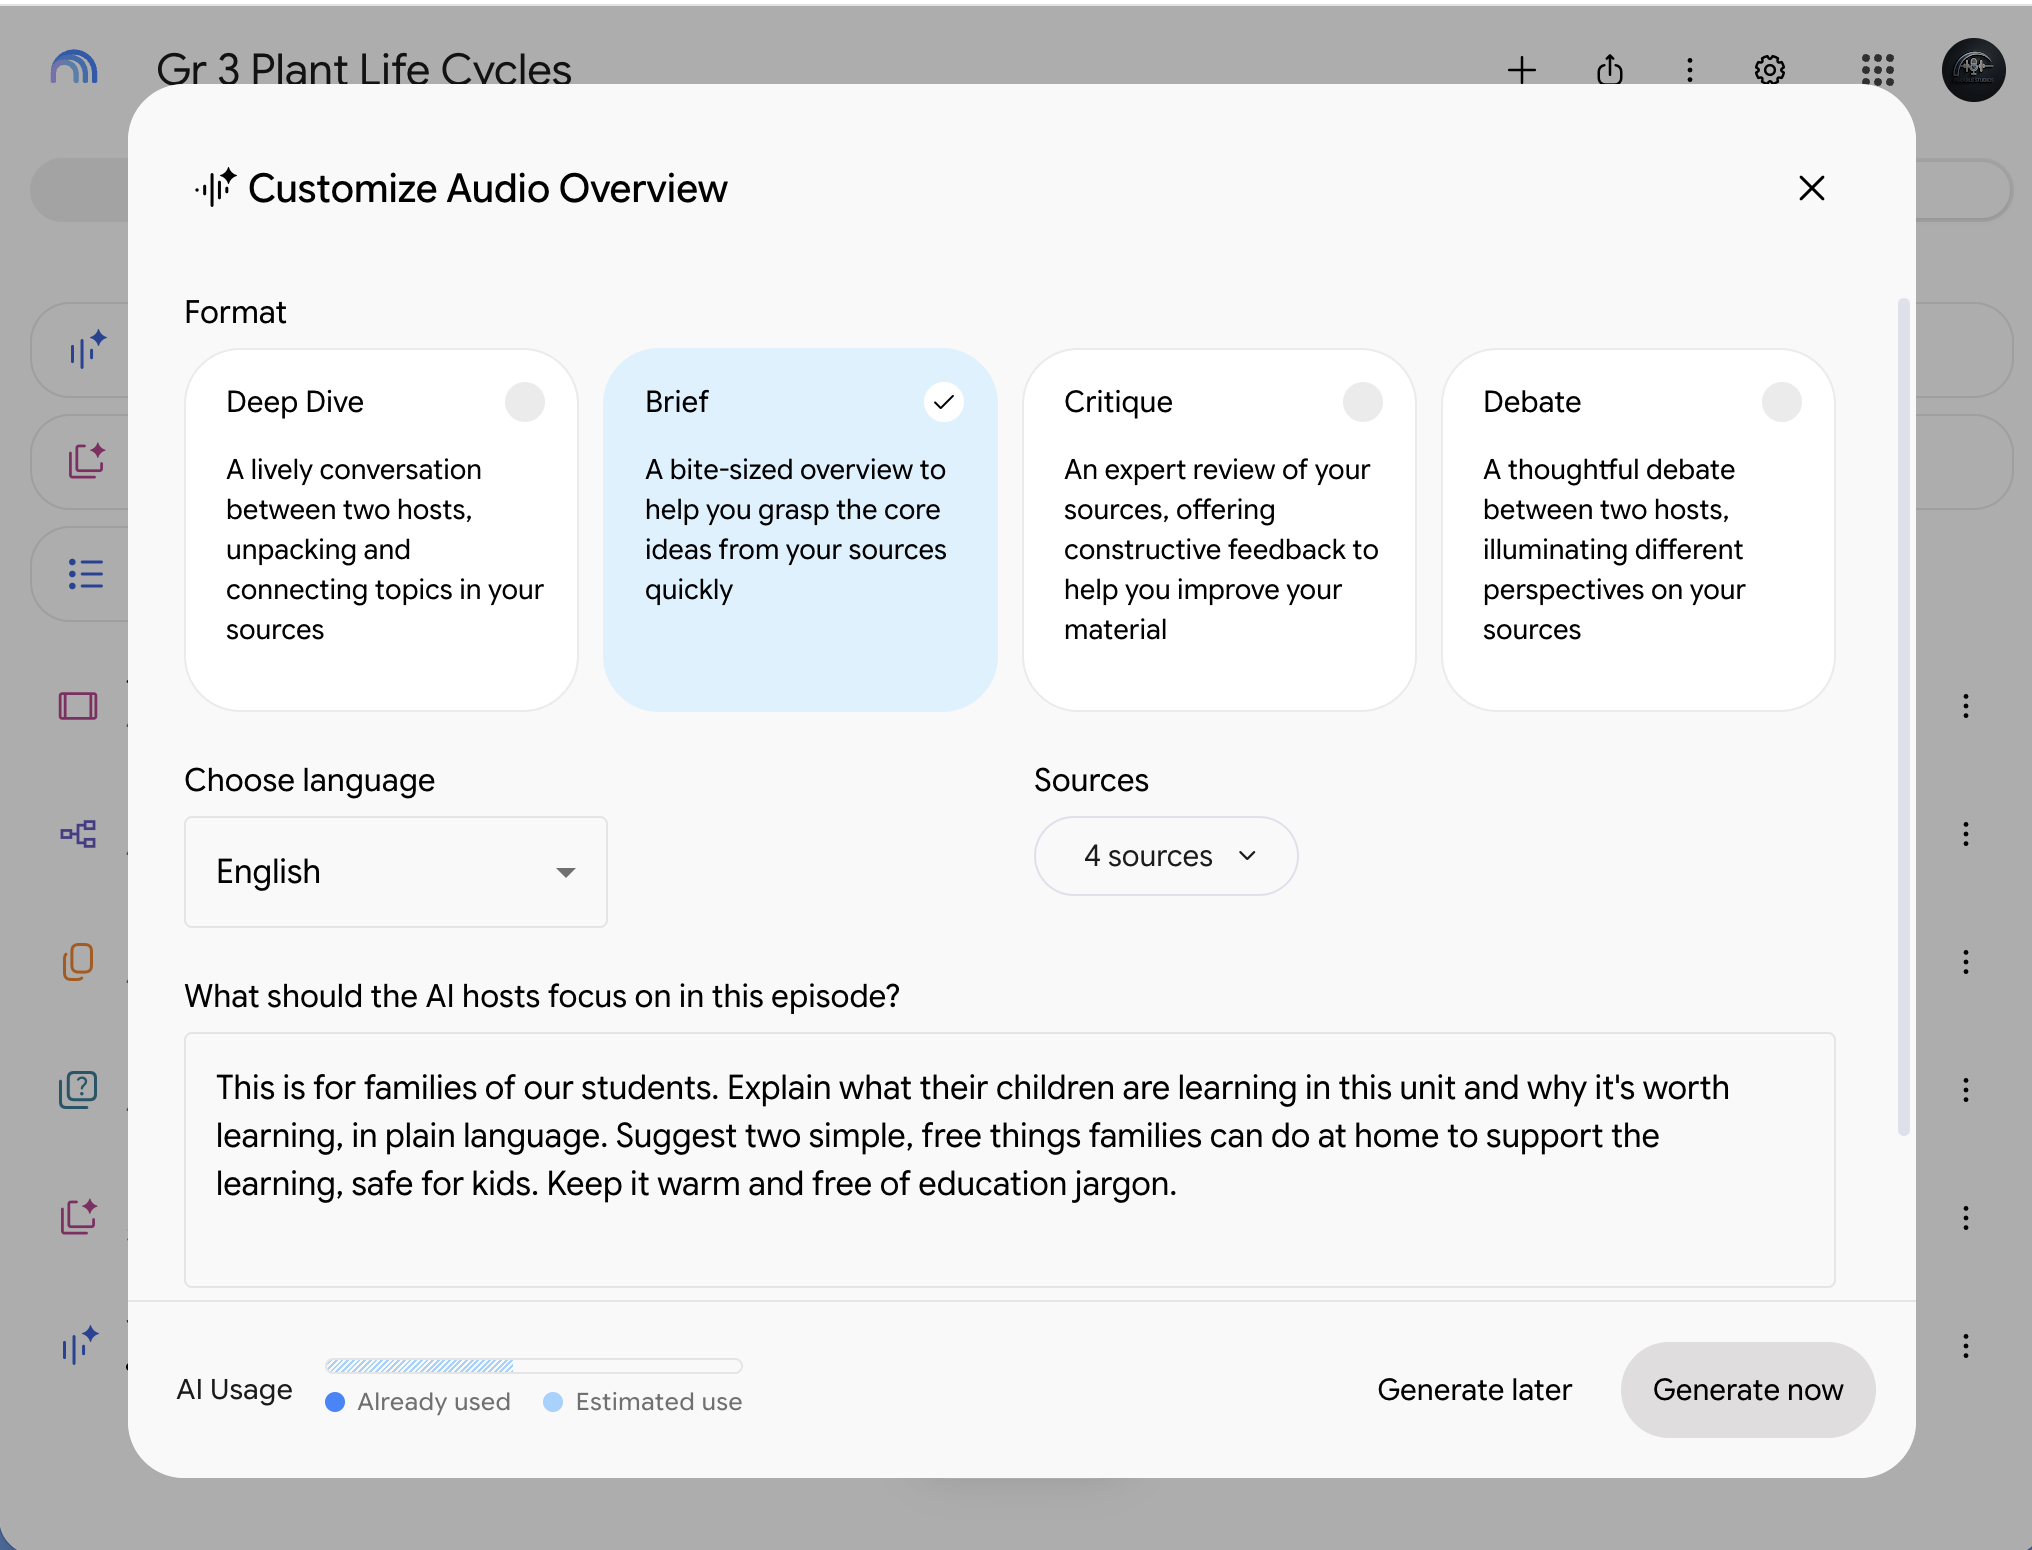The image size is (2032, 1550).
Task: Click Generate later
Action: (1474, 1390)
